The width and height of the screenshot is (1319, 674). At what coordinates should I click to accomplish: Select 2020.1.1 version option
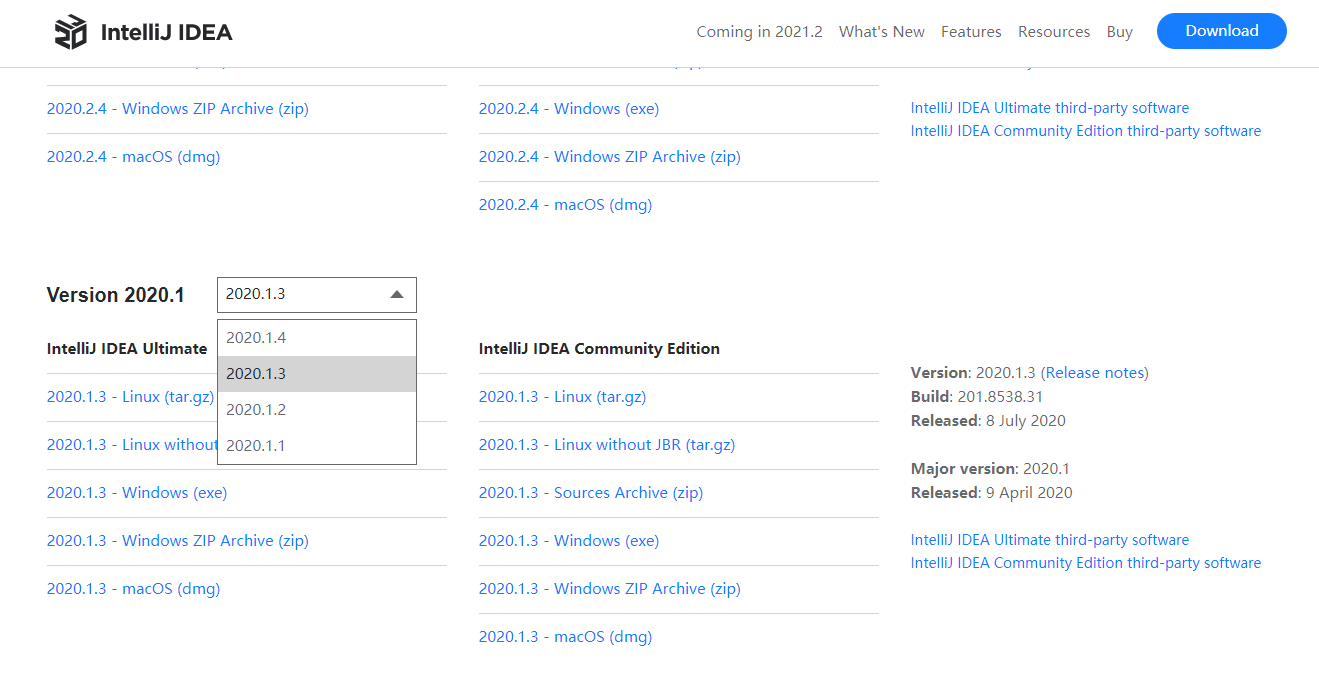point(317,446)
